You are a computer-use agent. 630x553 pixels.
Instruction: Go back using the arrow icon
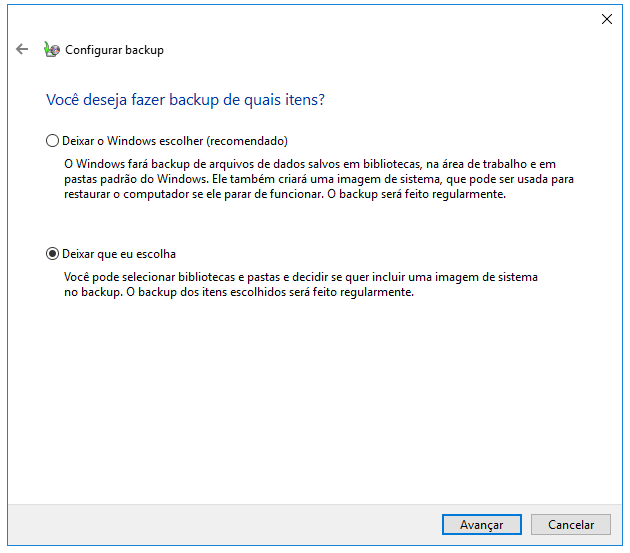click(22, 49)
